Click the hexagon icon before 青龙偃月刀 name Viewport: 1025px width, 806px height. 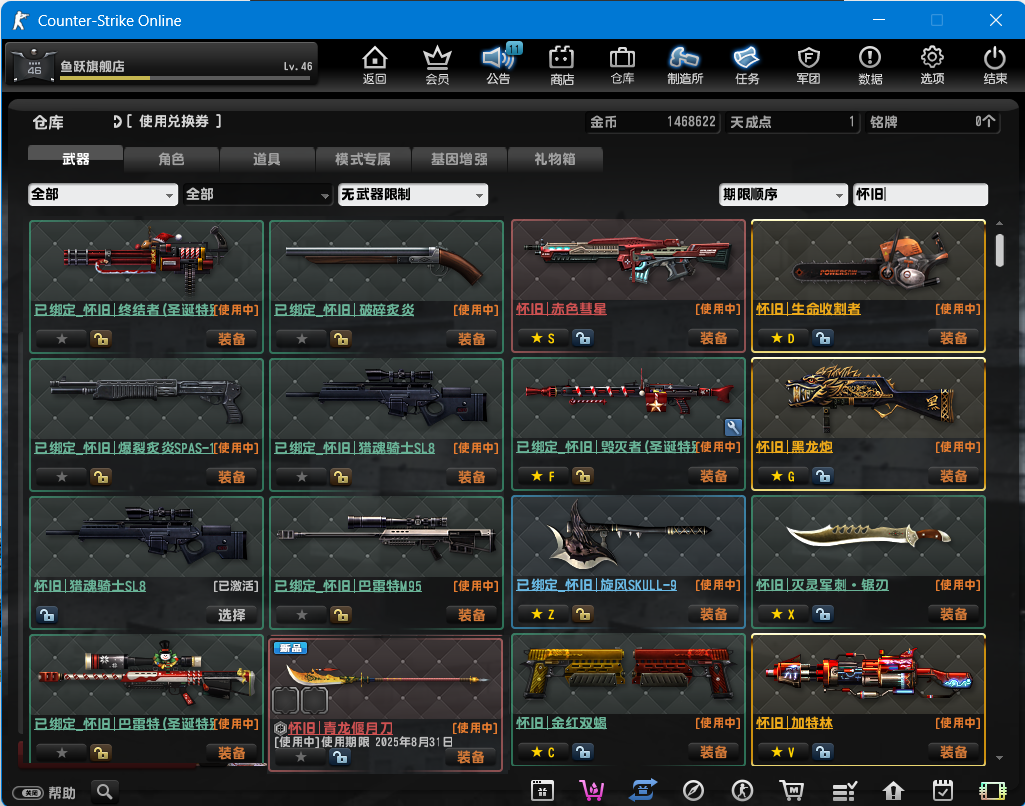[x=280, y=728]
